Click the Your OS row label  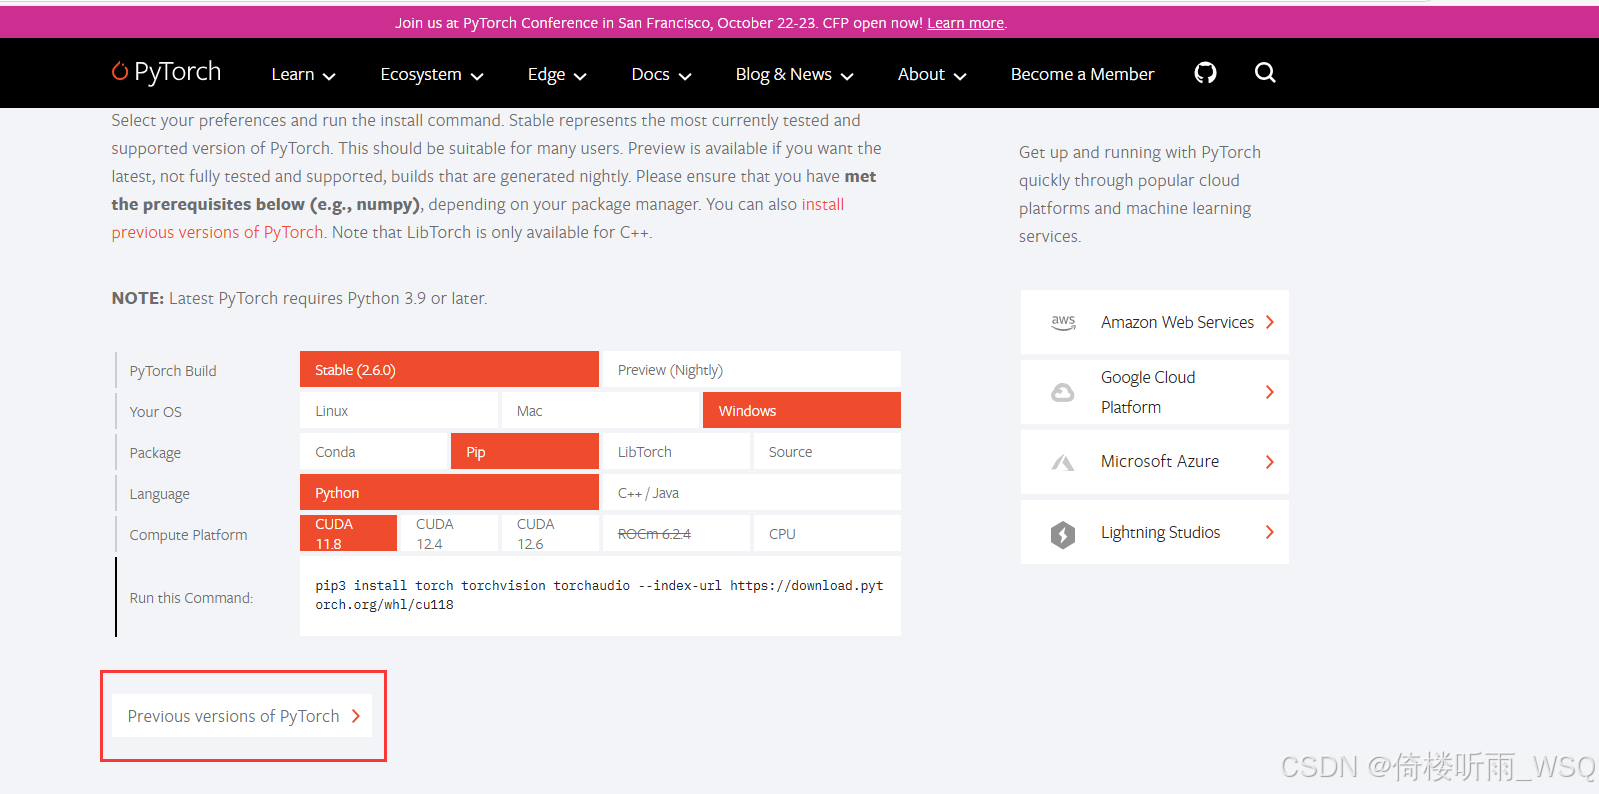tap(156, 411)
